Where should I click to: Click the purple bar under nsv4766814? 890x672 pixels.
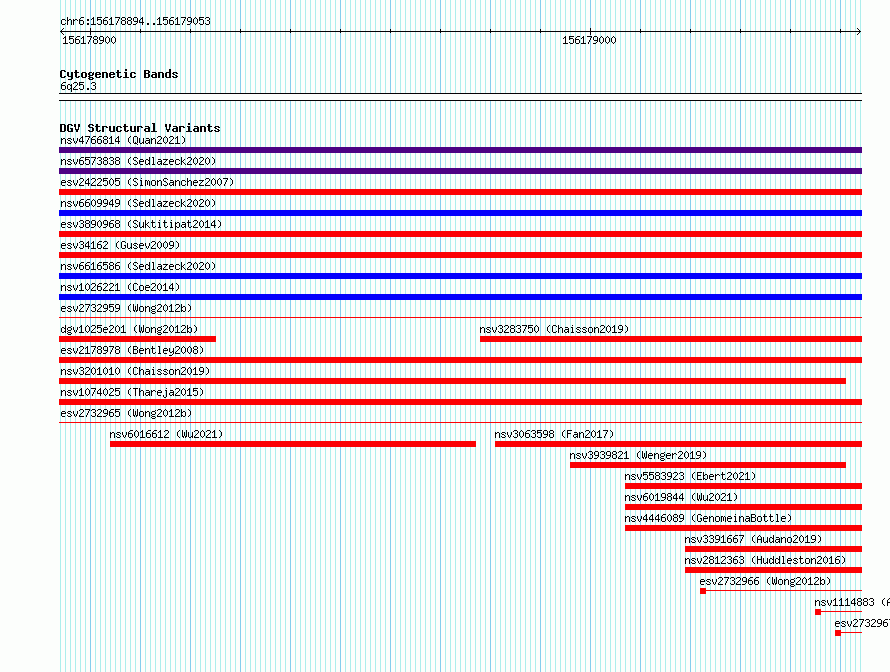[x=460, y=150]
